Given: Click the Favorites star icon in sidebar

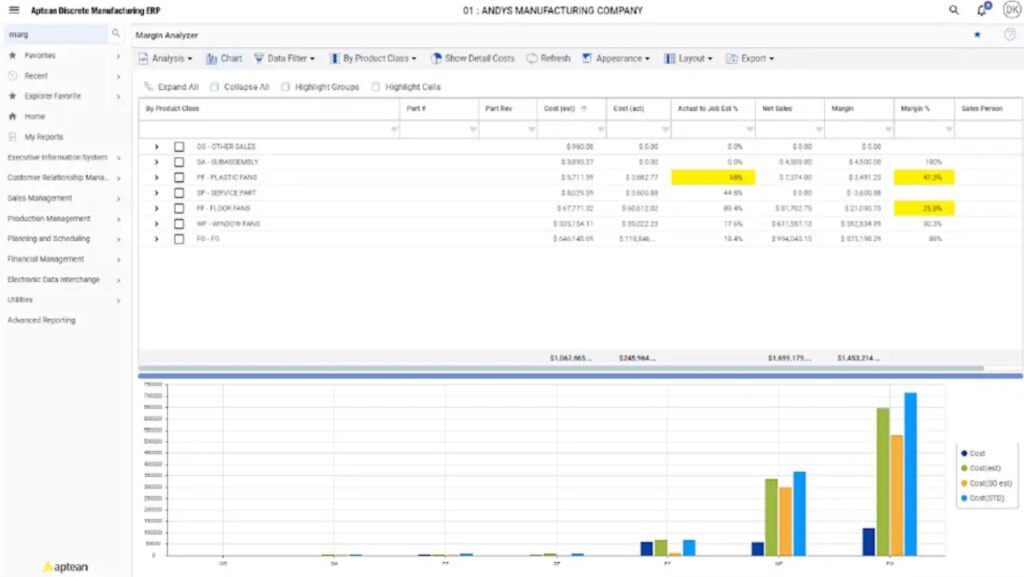Looking at the screenshot, I should 12,55.
